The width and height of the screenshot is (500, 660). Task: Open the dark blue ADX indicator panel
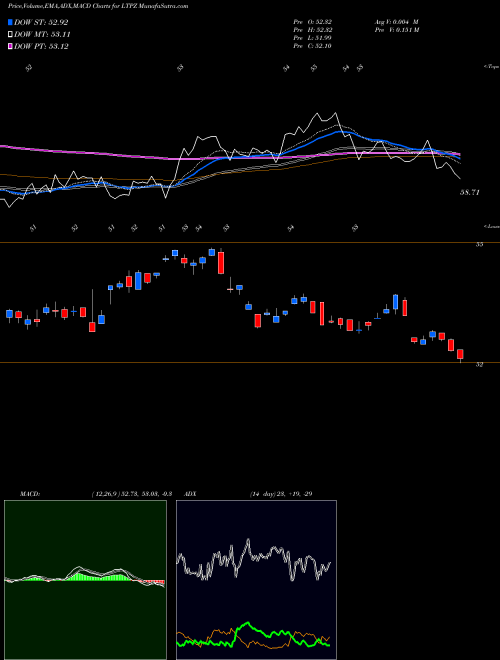[x=256, y=580]
